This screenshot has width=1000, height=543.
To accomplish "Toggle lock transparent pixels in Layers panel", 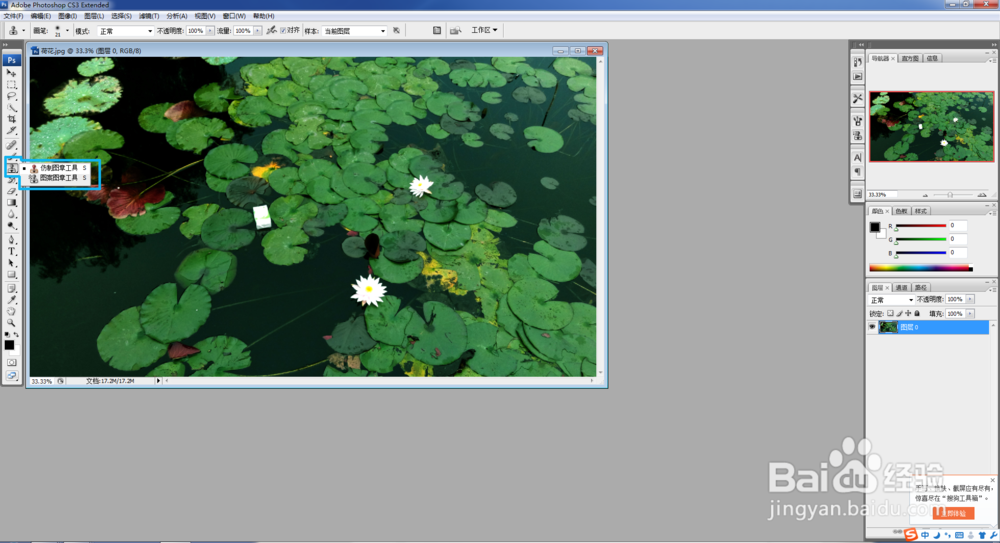I will [890, 314].
